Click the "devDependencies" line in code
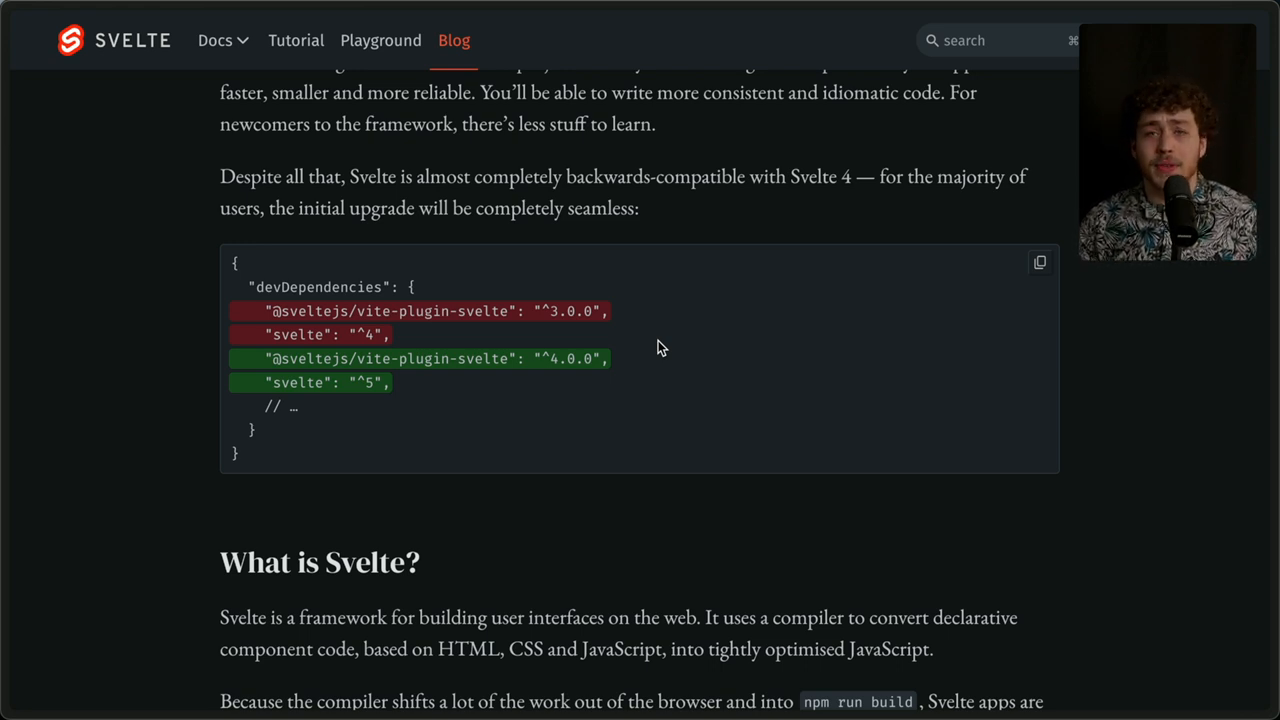This screenshot has width=1280, height=720. [x=331, y=287]
